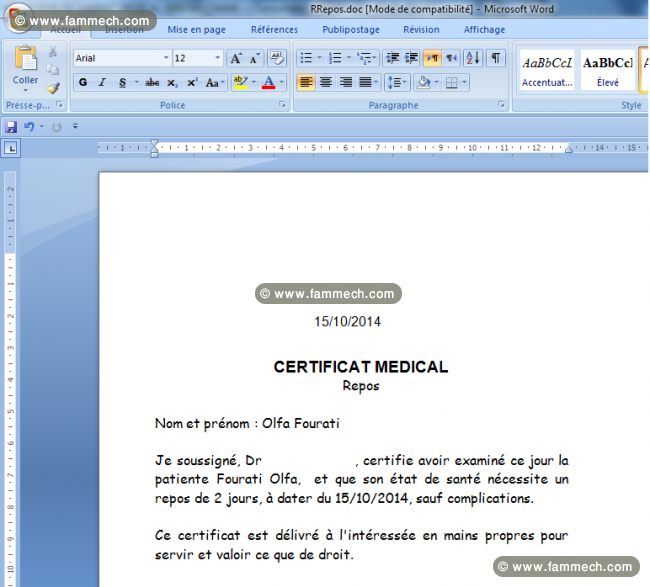This screenshot has height=587, width=650.
Task: Click the Subscript icon
Action: coord(172,82)
